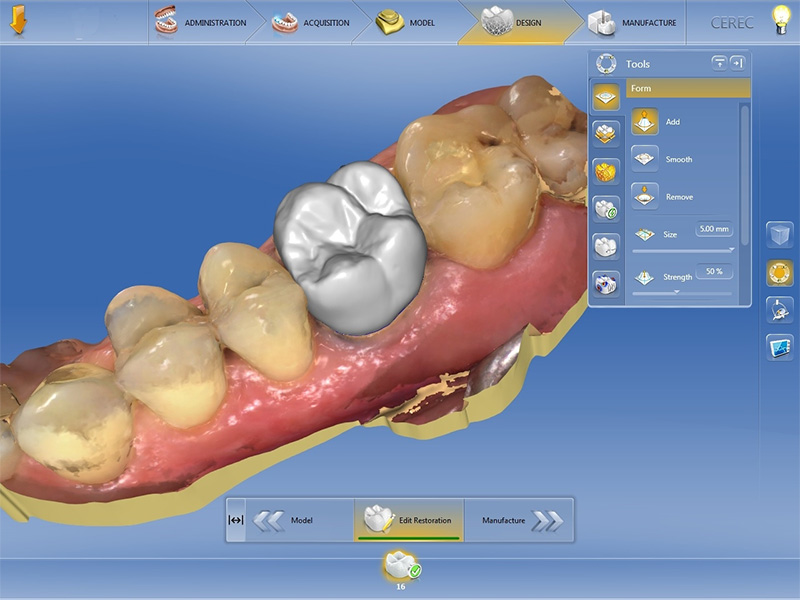Go back to the Model step
This screenshot has width=800, height=600.
pos(299,520)
